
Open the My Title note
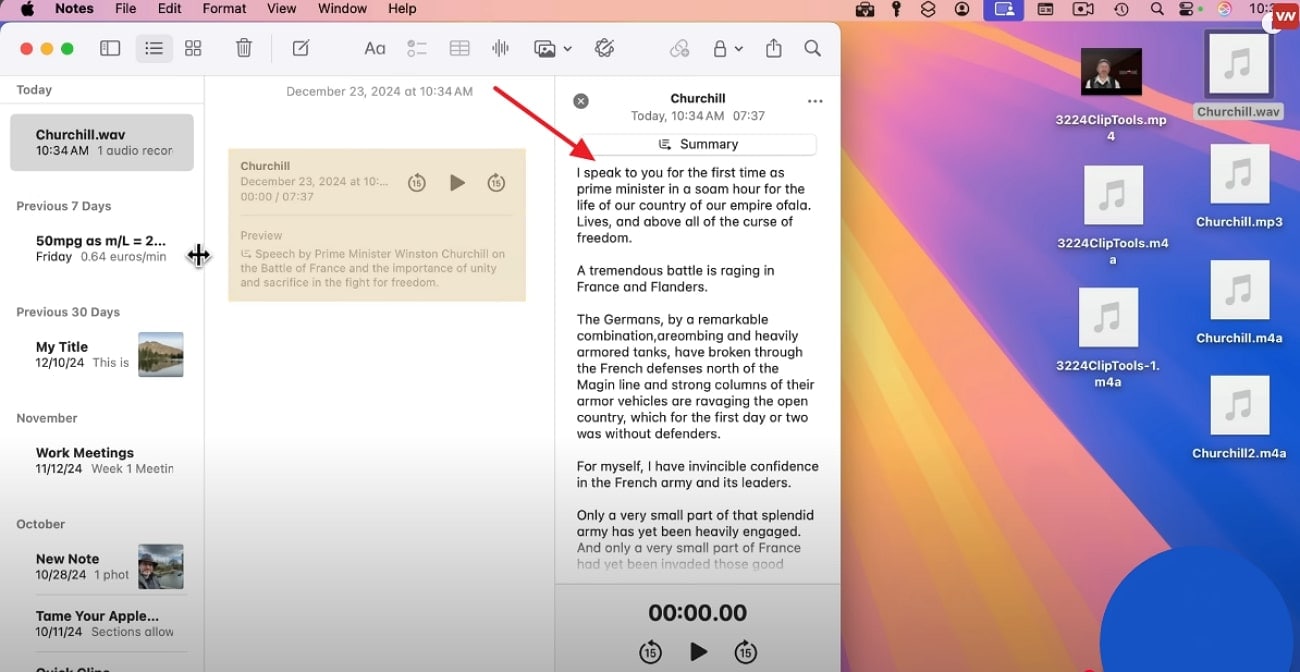pos(102,354)
